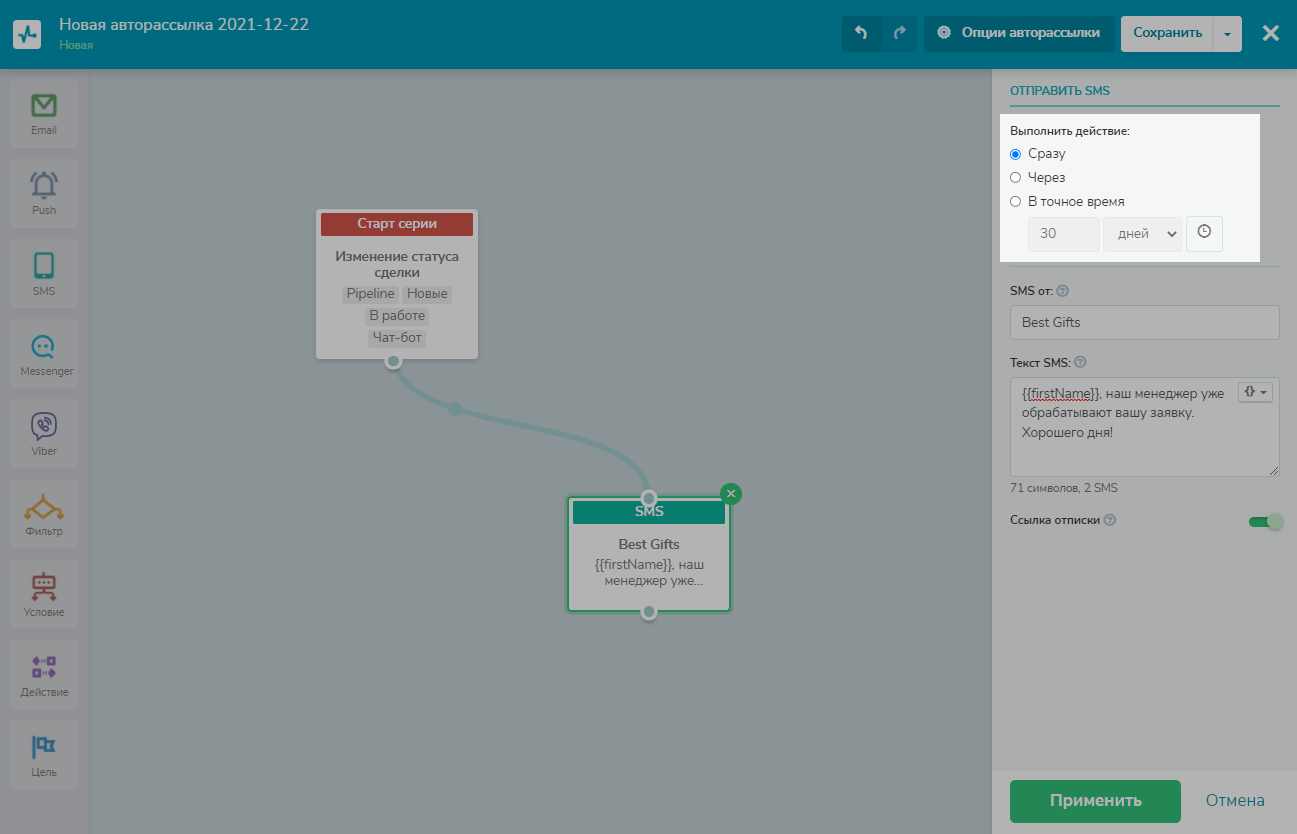Choose the Действие block icon
This screenshot has width=1297, height=834.
(43, 675)
